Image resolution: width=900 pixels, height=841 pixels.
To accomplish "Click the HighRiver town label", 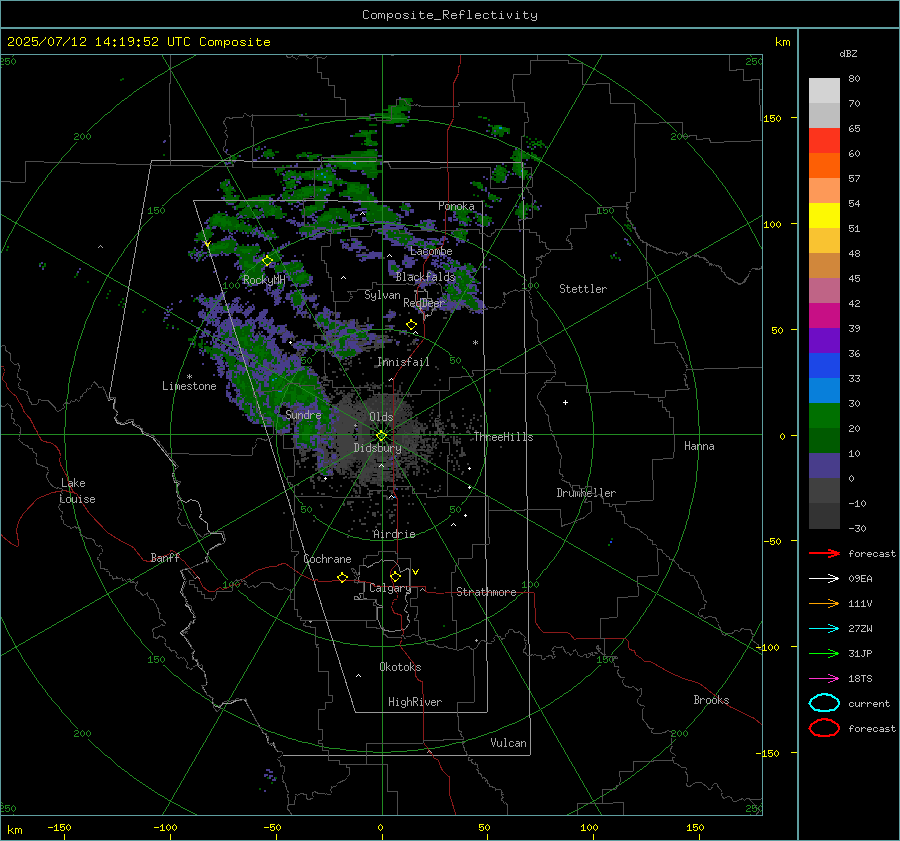I will [415, 702].
